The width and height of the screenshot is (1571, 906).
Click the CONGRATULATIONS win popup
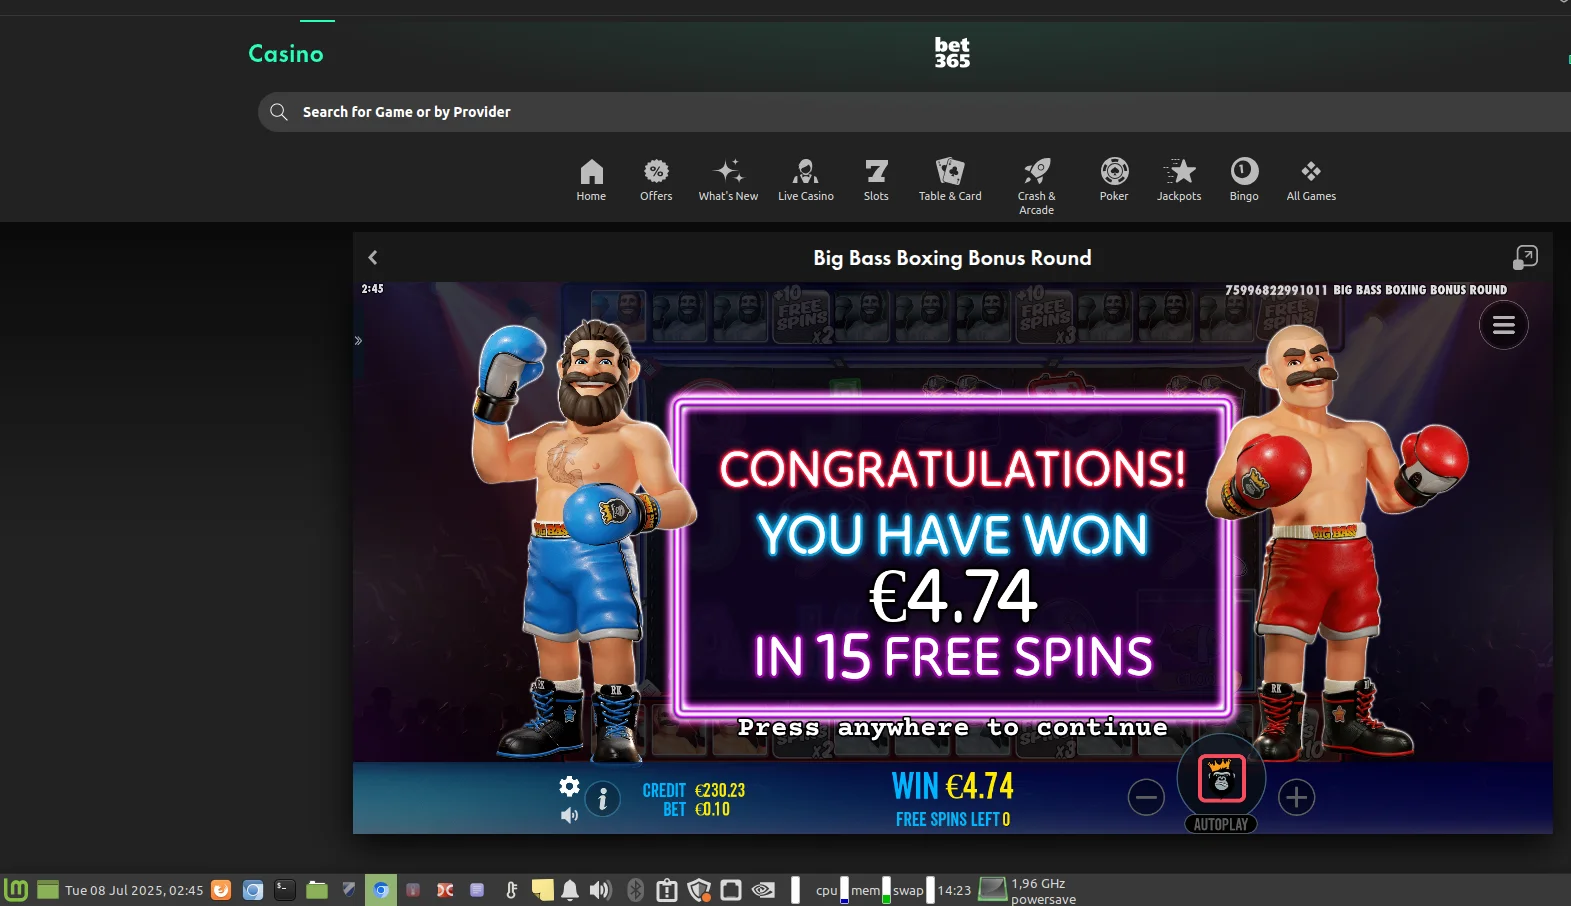(x=952, y=558)
